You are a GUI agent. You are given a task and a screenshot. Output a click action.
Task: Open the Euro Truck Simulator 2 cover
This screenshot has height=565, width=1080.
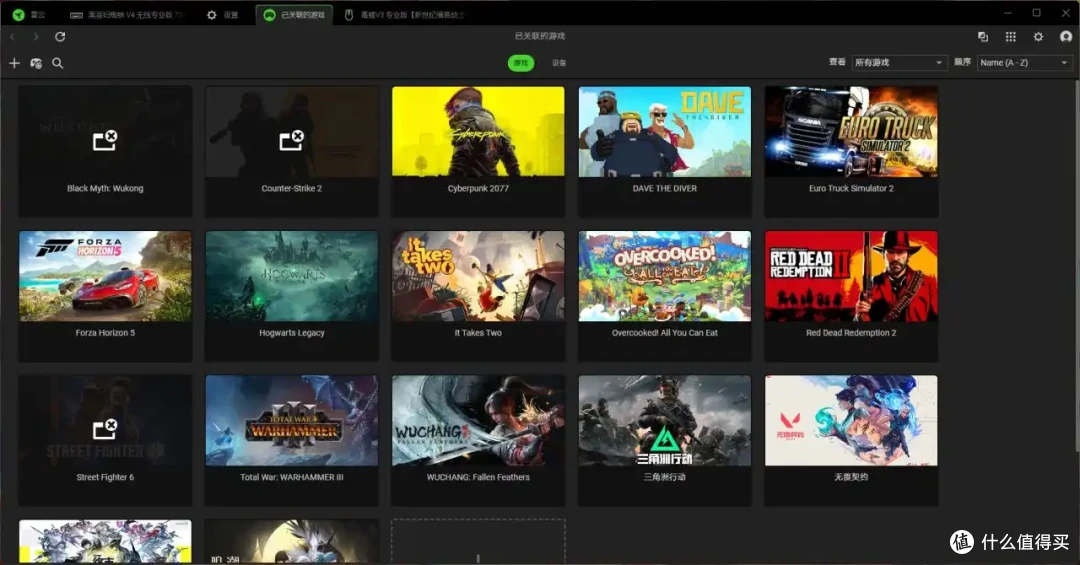pos(851,132)
